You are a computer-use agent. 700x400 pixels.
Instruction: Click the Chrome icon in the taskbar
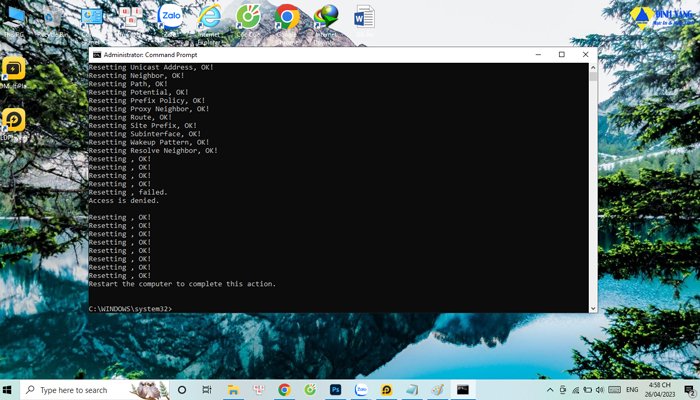click(x=284, y=389)
